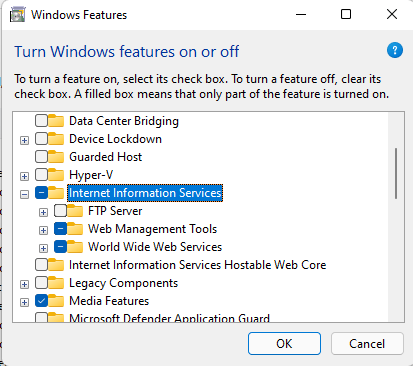Expand the Device Lockdown tree node
The width and height of the screenshot is (413, 366).
click(24, 140)
